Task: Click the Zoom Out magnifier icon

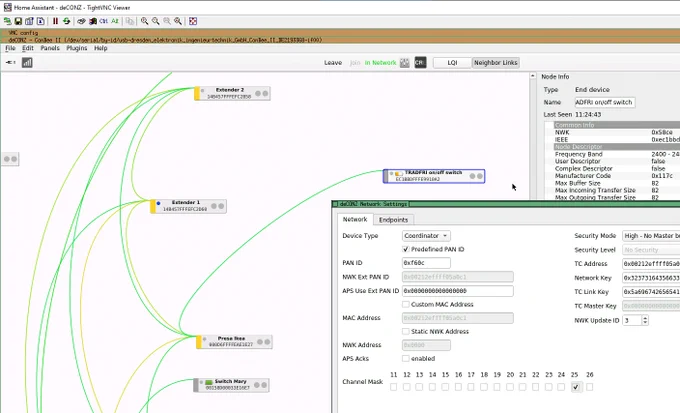Action: (x=156, y=21)
